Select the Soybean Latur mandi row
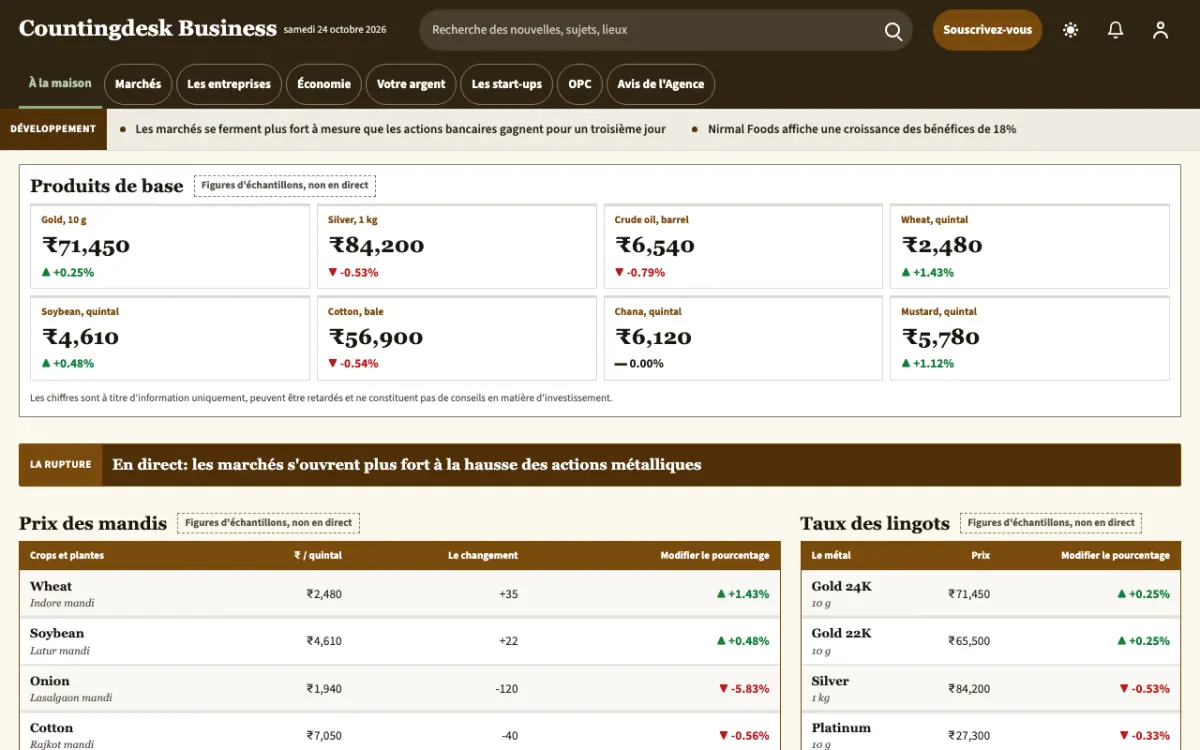 tap(400, 641)
